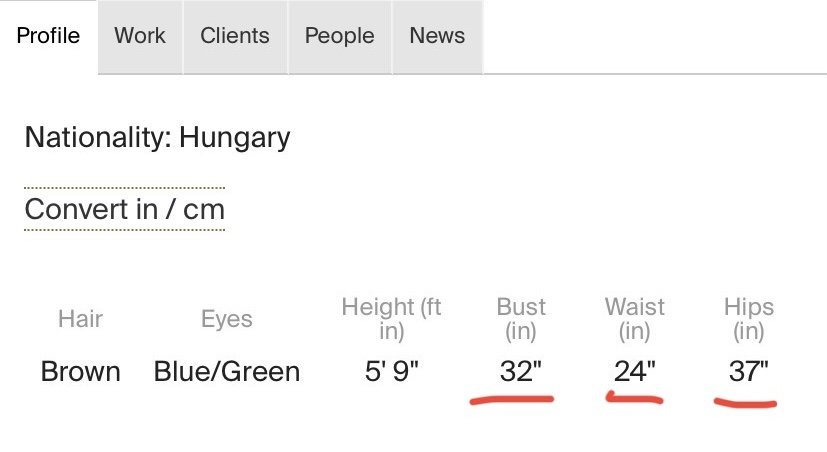Viewport: 827px width, 452px height.
Task: Click the Nationality: Hungary text
Action: (x=157, y=137)
